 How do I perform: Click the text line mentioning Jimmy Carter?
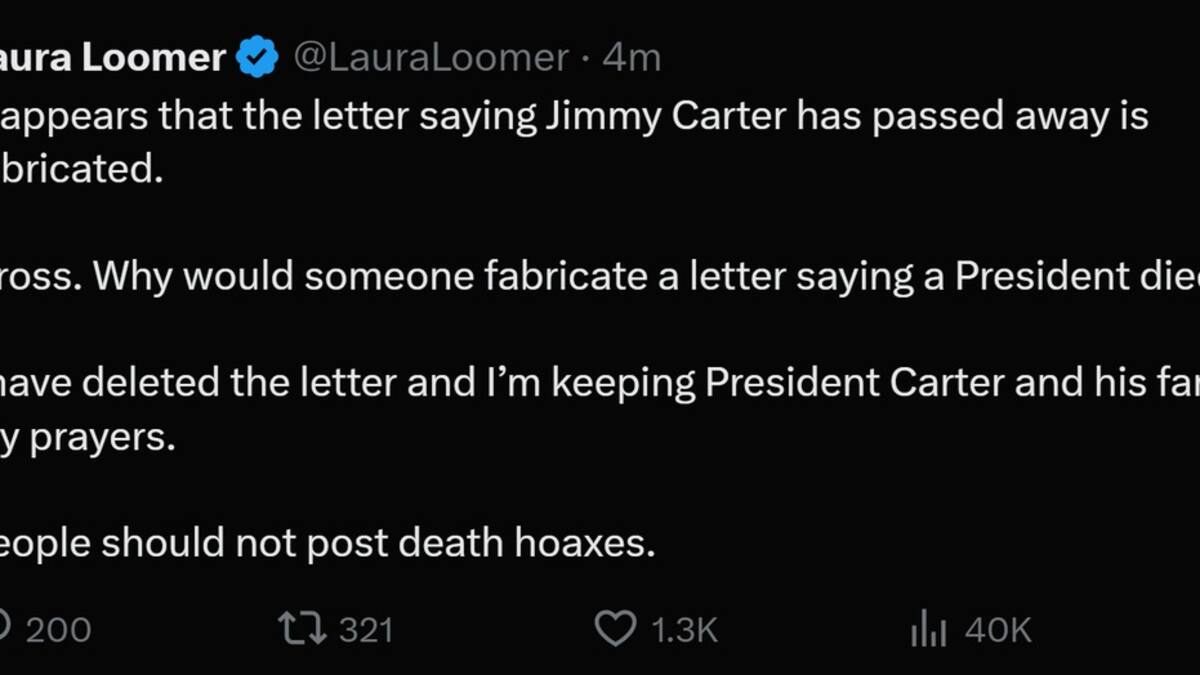(x=574, y=117)
